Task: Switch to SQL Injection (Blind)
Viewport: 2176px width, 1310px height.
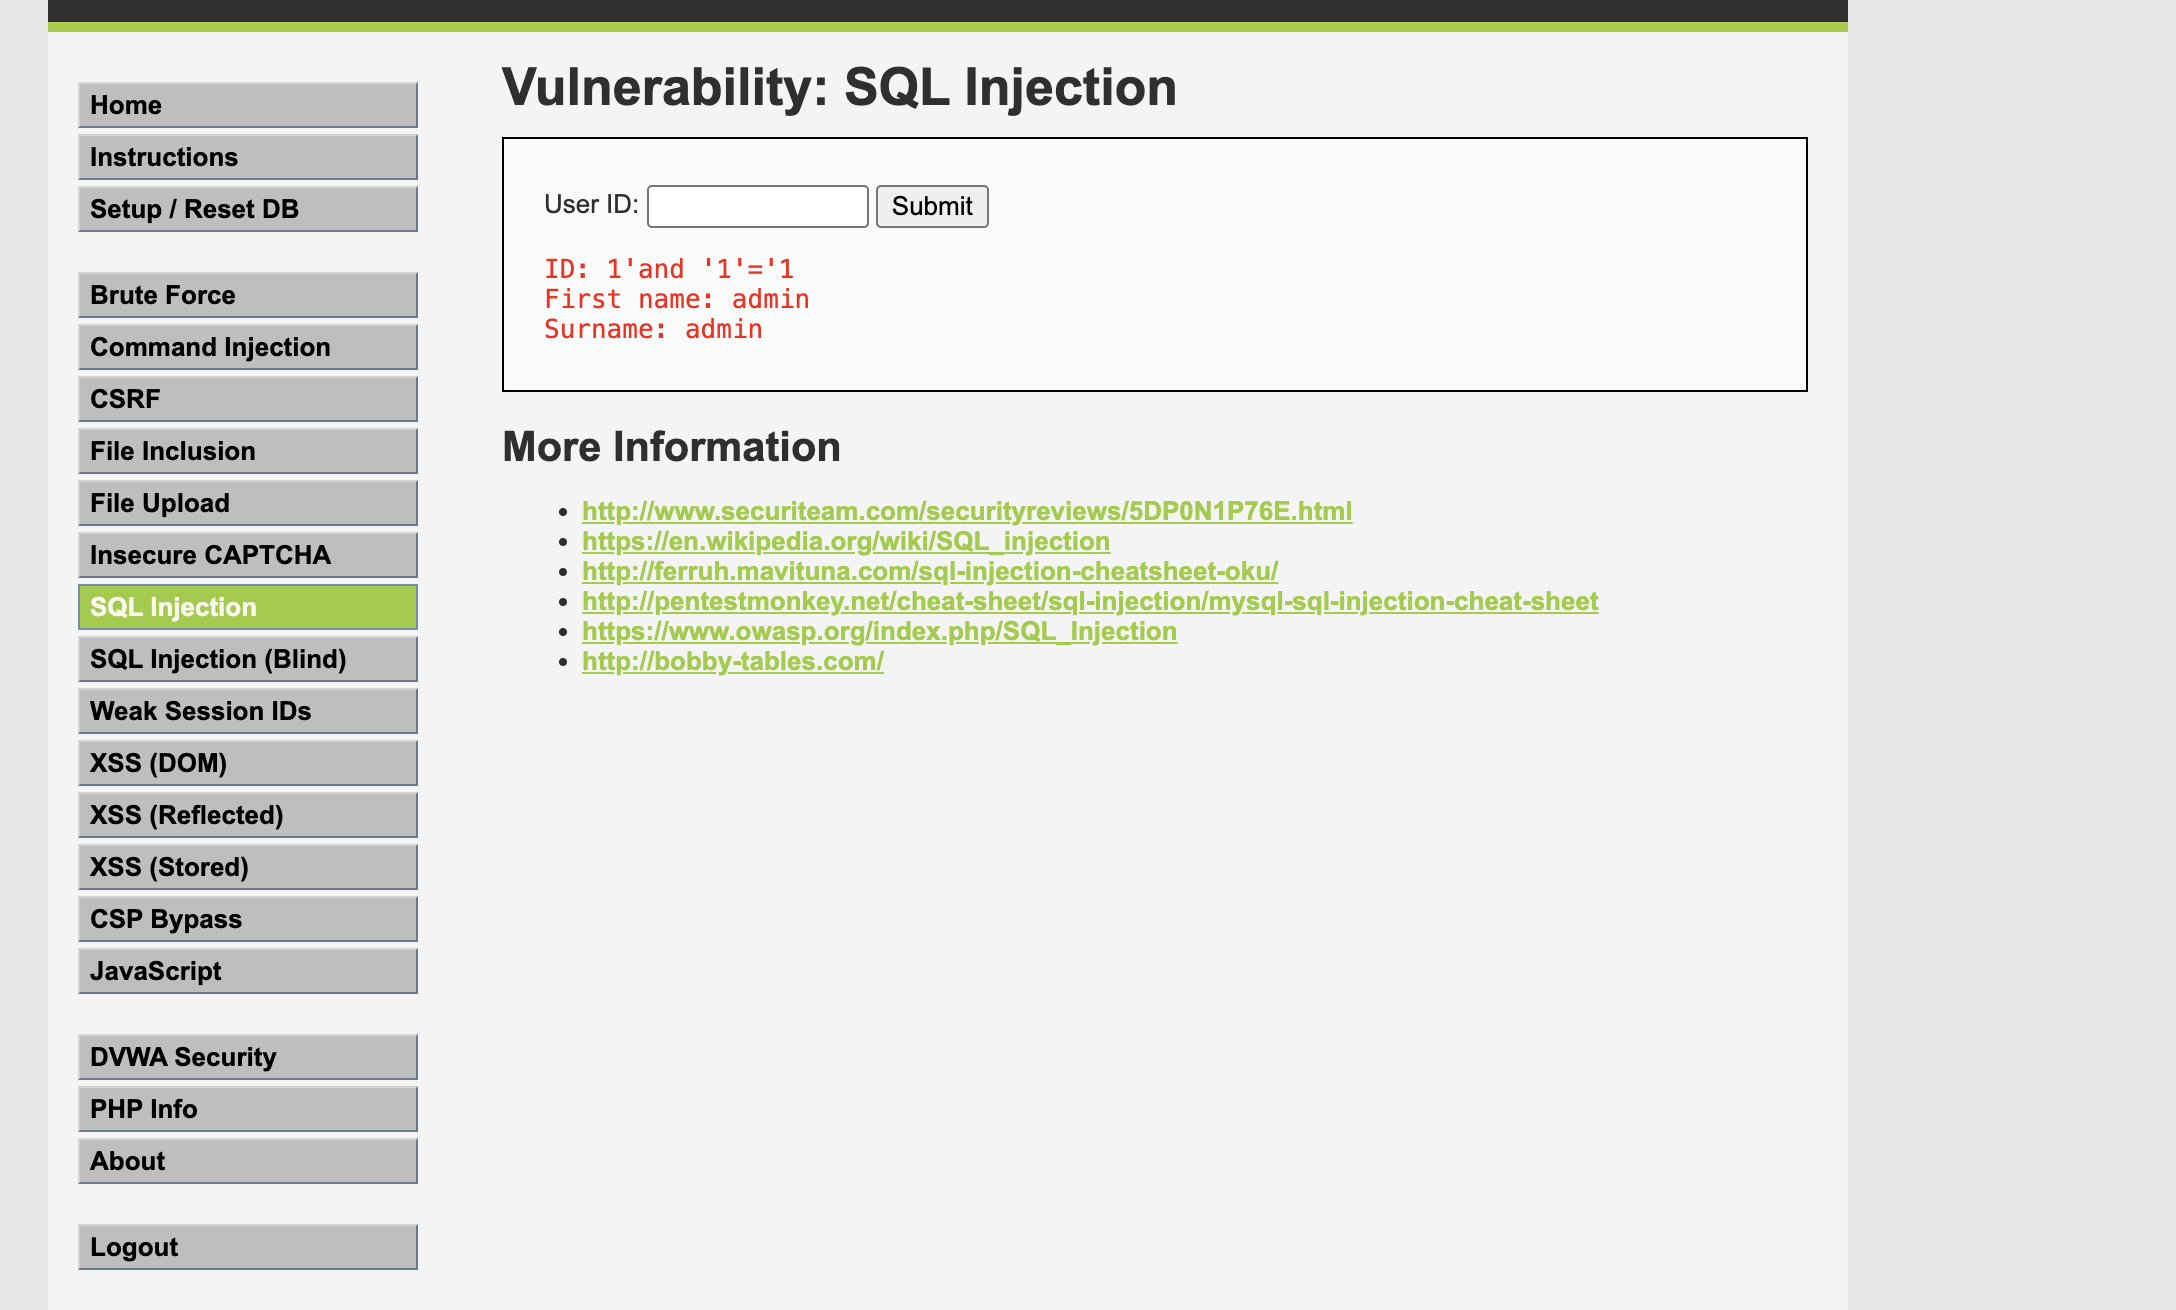Action: pyautogui.click(x=247, y=659)
